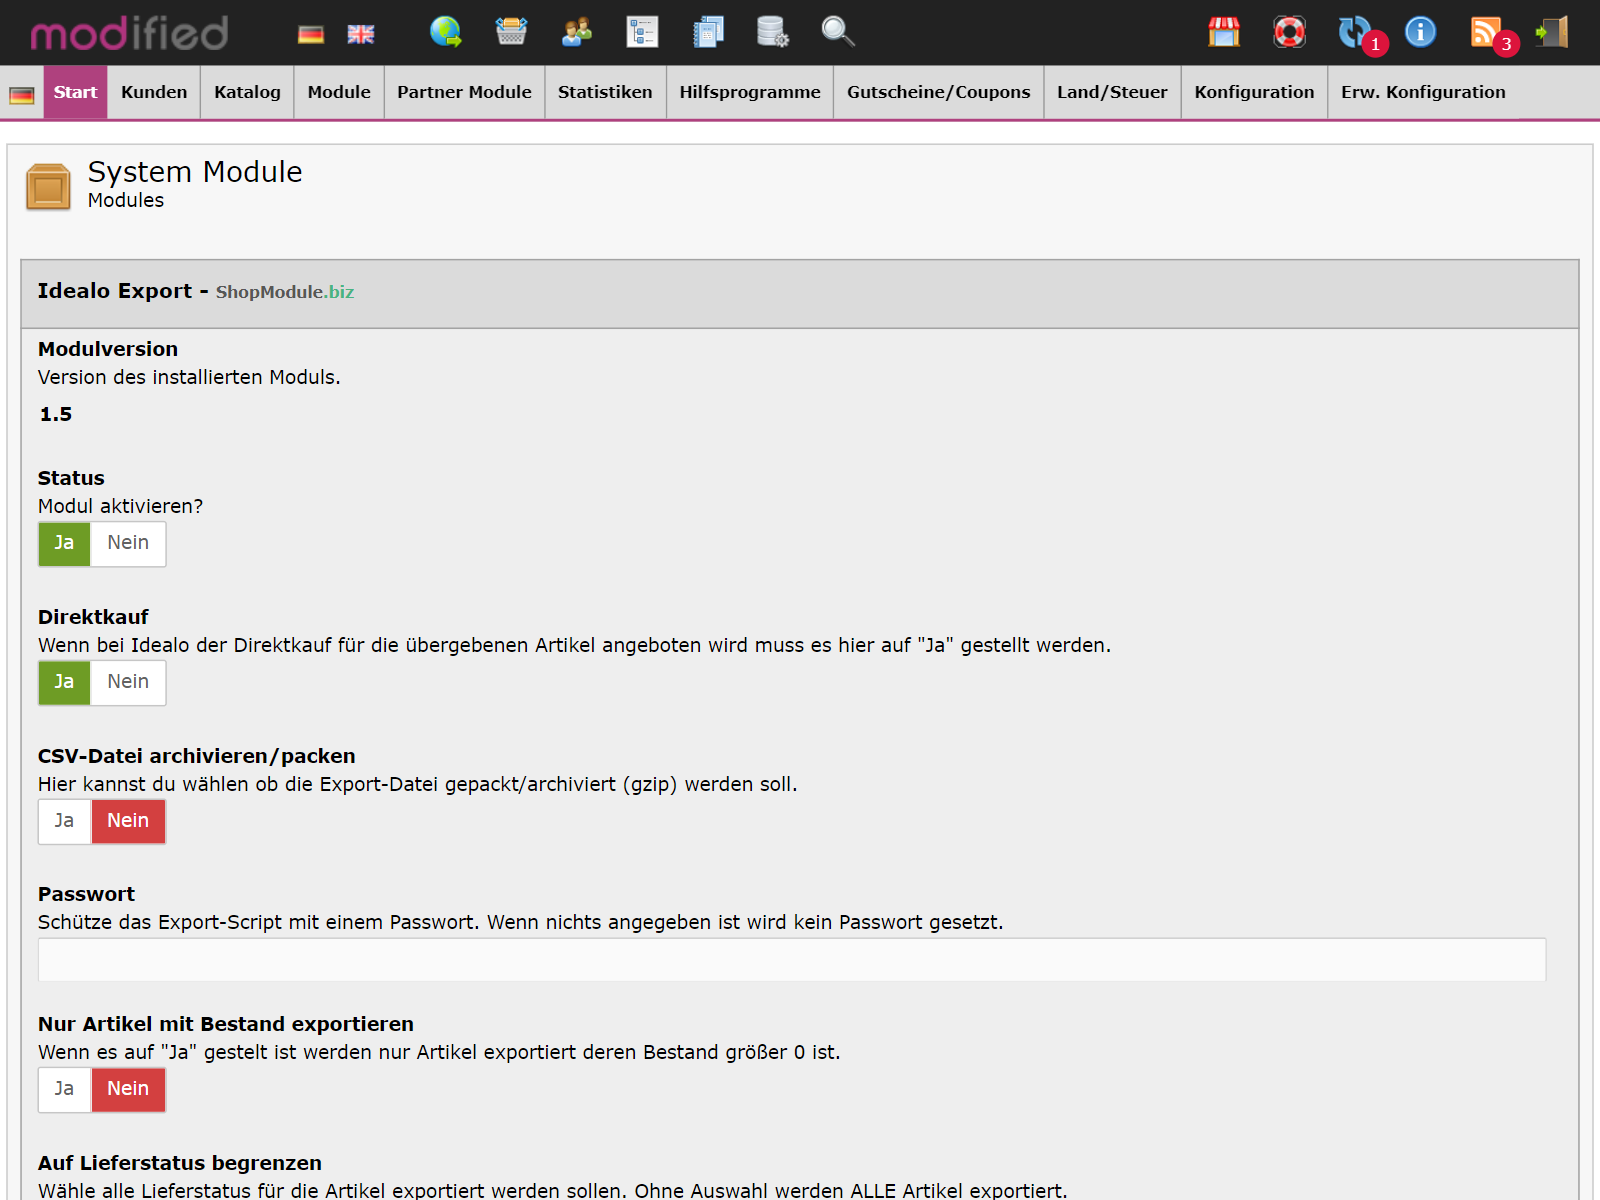Check updates via sync icon with badge 1

(1355, 33)
